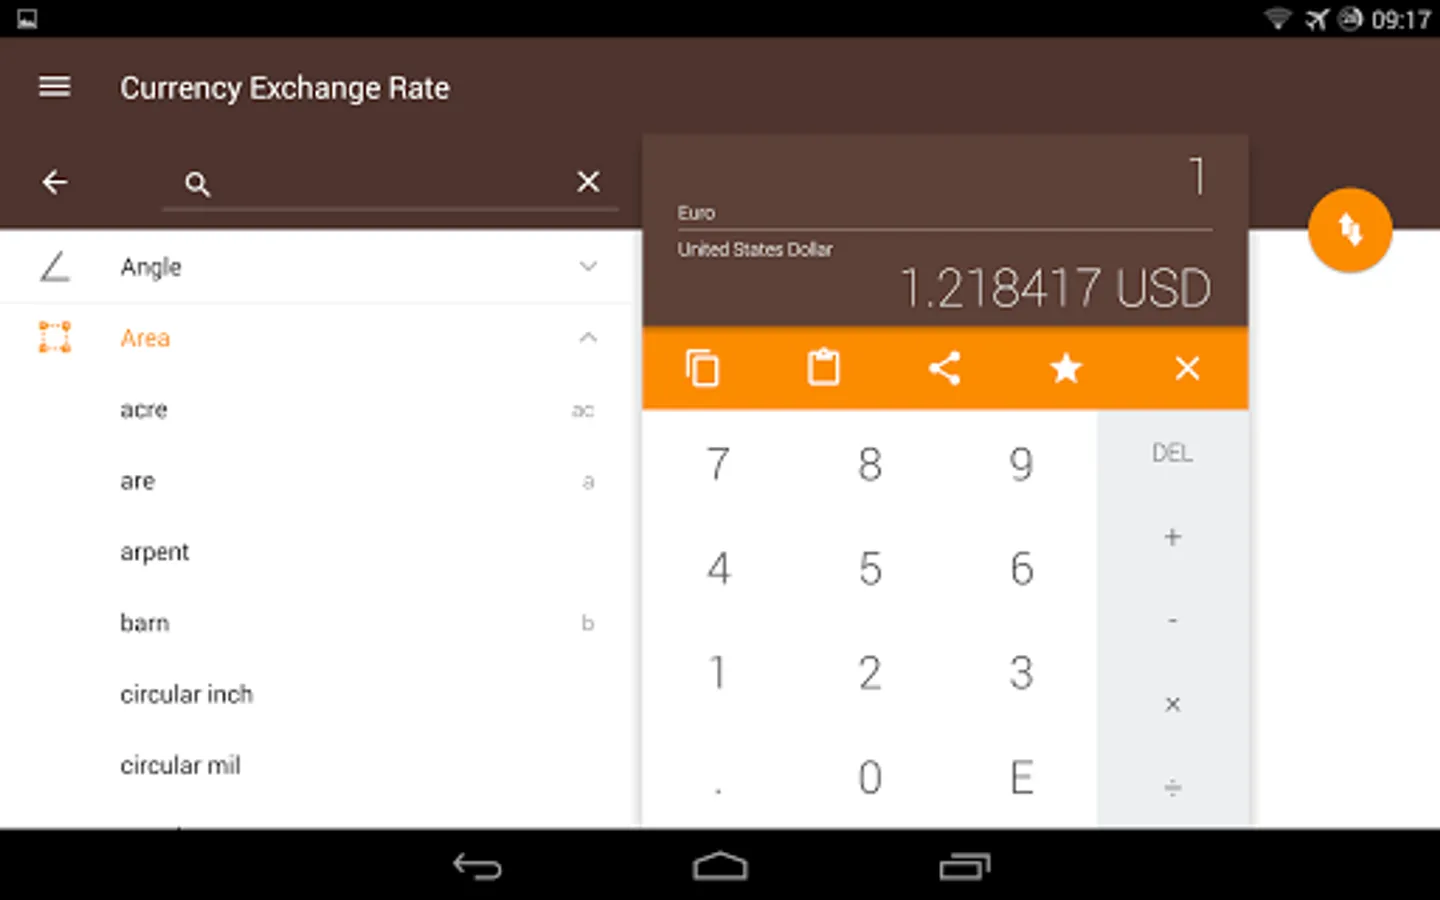Tap keypad digit 0
Viewport: 1440px width, 900px height.
coord(870,777)
